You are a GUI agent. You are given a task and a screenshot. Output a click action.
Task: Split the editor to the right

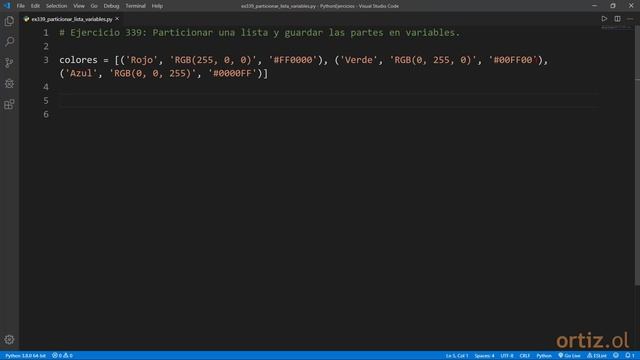click(x=617, y=19)
